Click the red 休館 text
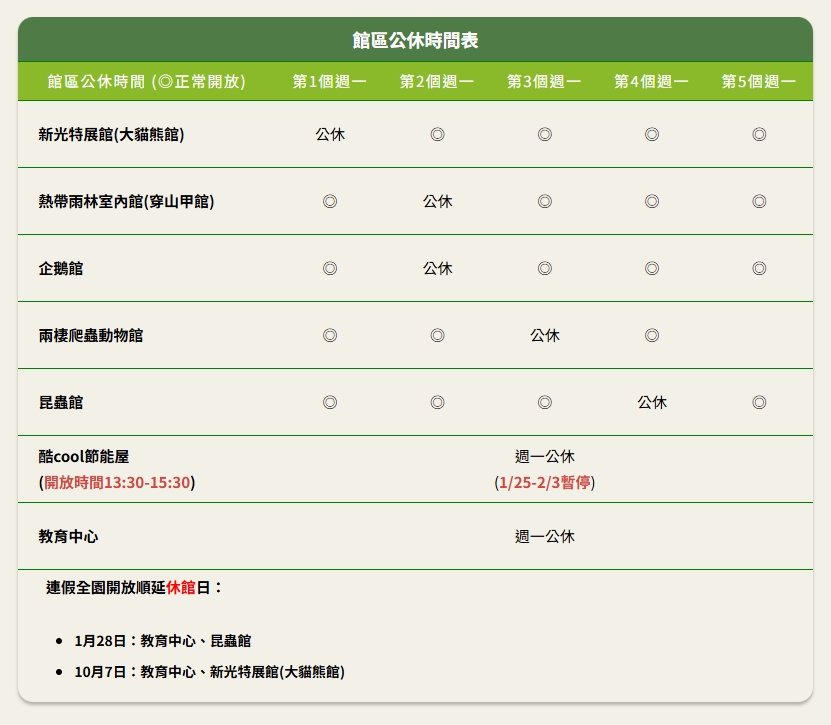The height and width of the screenshot is (725, 831). pyautogui.click(x=181, y=588)
